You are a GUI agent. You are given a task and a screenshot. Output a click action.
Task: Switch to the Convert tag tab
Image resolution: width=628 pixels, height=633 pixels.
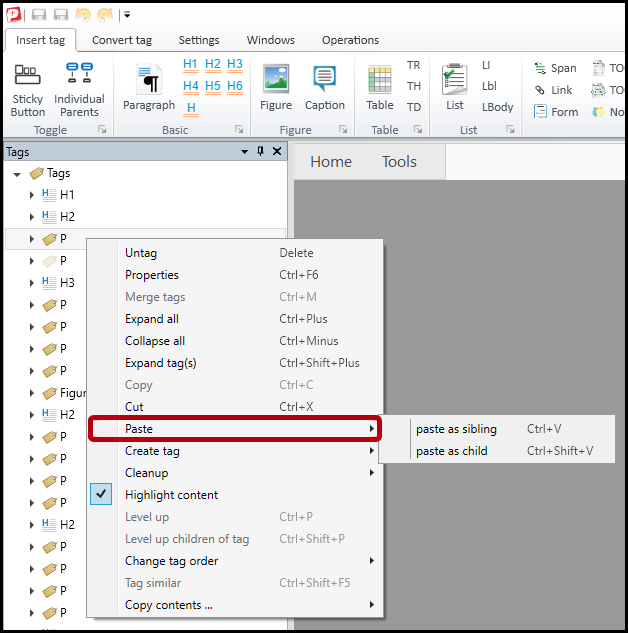click(x=122, y=40)
